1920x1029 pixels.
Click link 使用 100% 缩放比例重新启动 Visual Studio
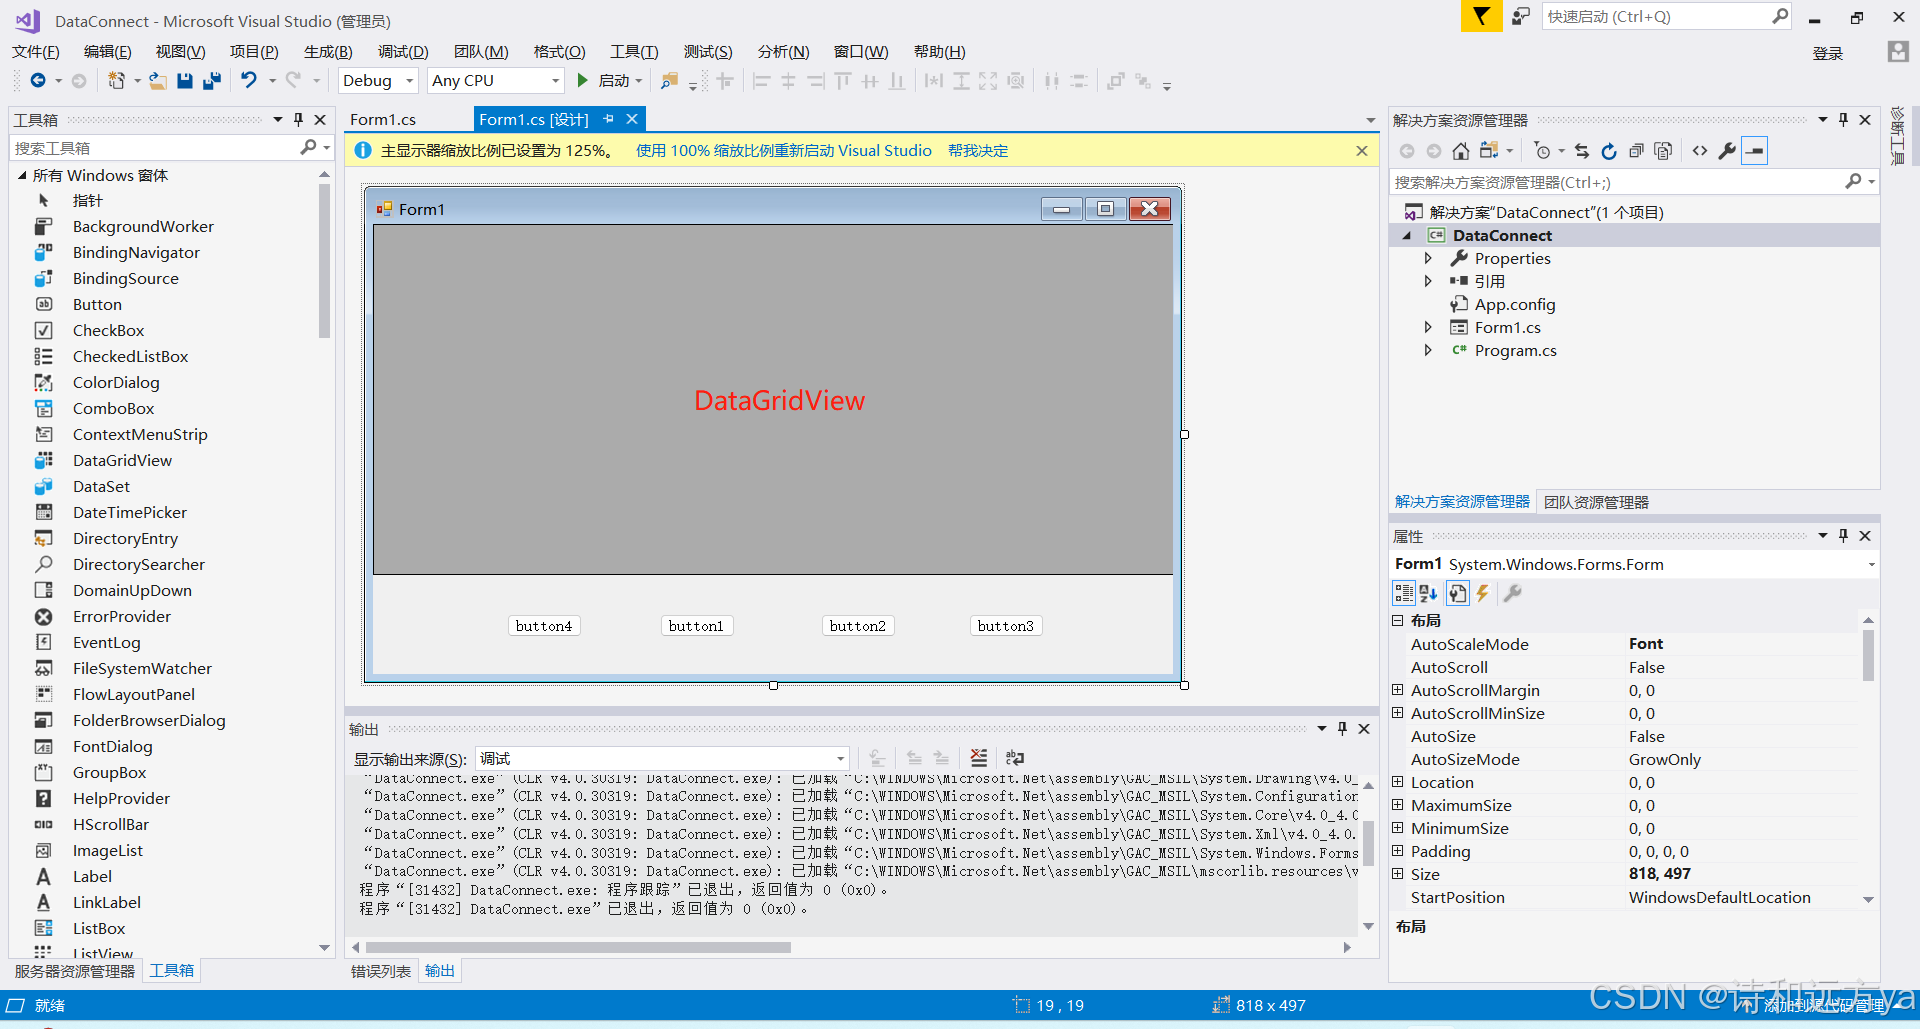[x=784, y=150]
